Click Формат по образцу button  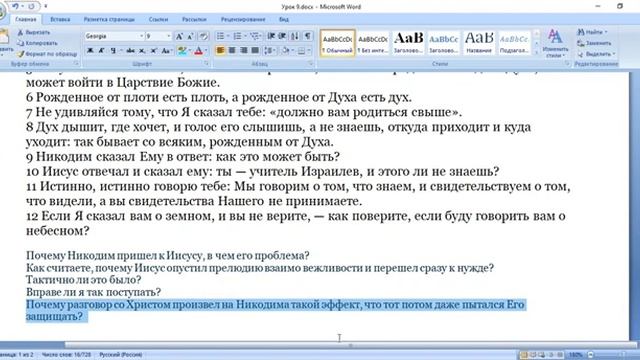click(47, 53)
